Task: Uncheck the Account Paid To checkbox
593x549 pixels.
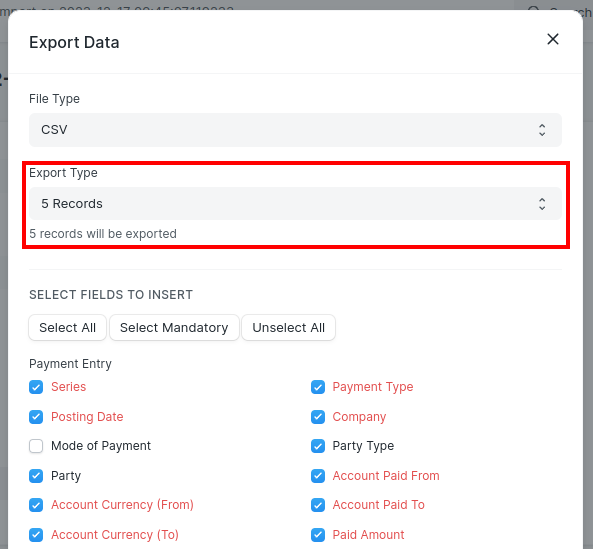Action: click(318, 505)
